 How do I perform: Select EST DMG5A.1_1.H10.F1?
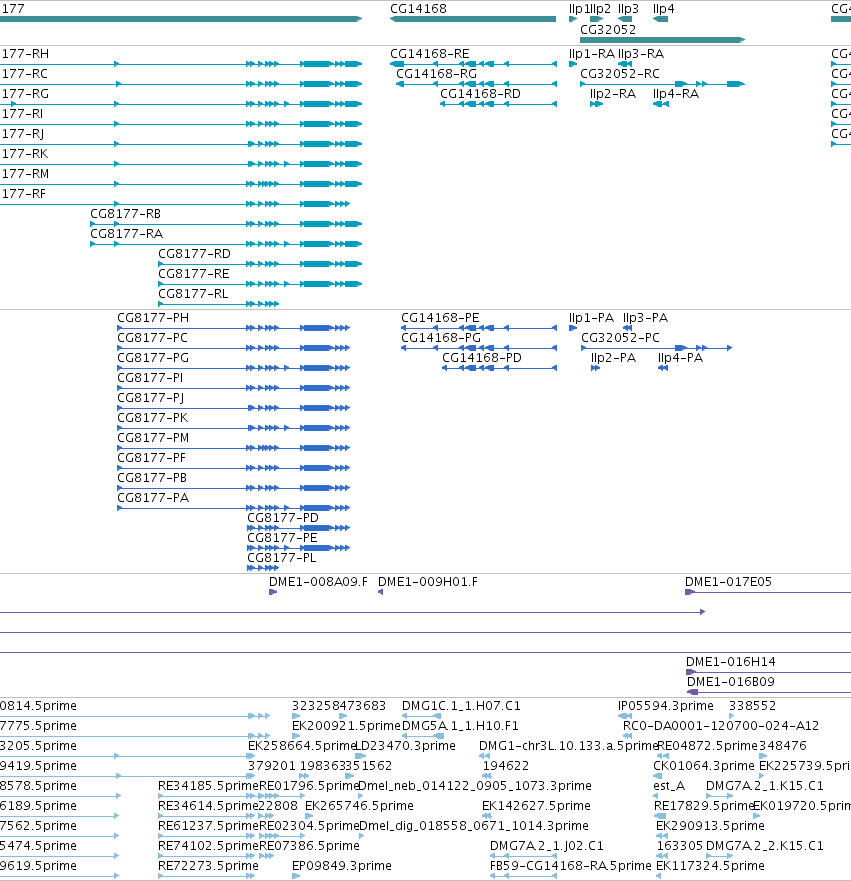tap(461, 726)
